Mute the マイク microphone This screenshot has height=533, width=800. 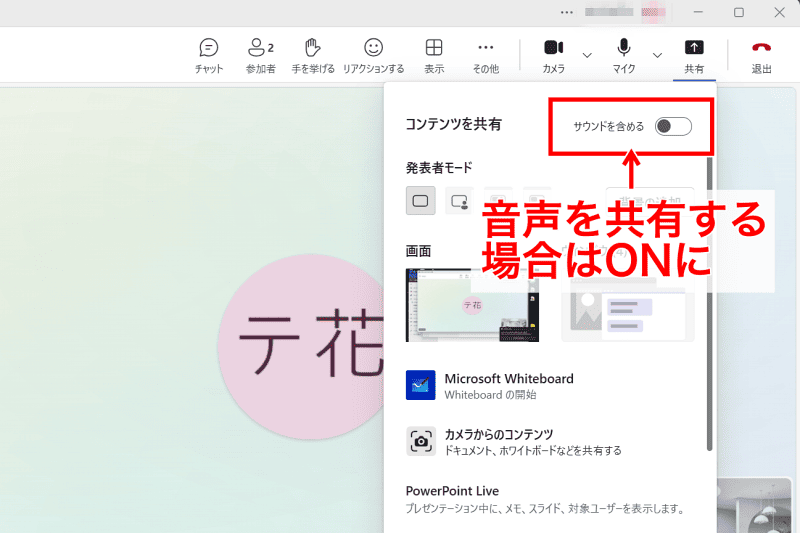(x=624, y=55)
